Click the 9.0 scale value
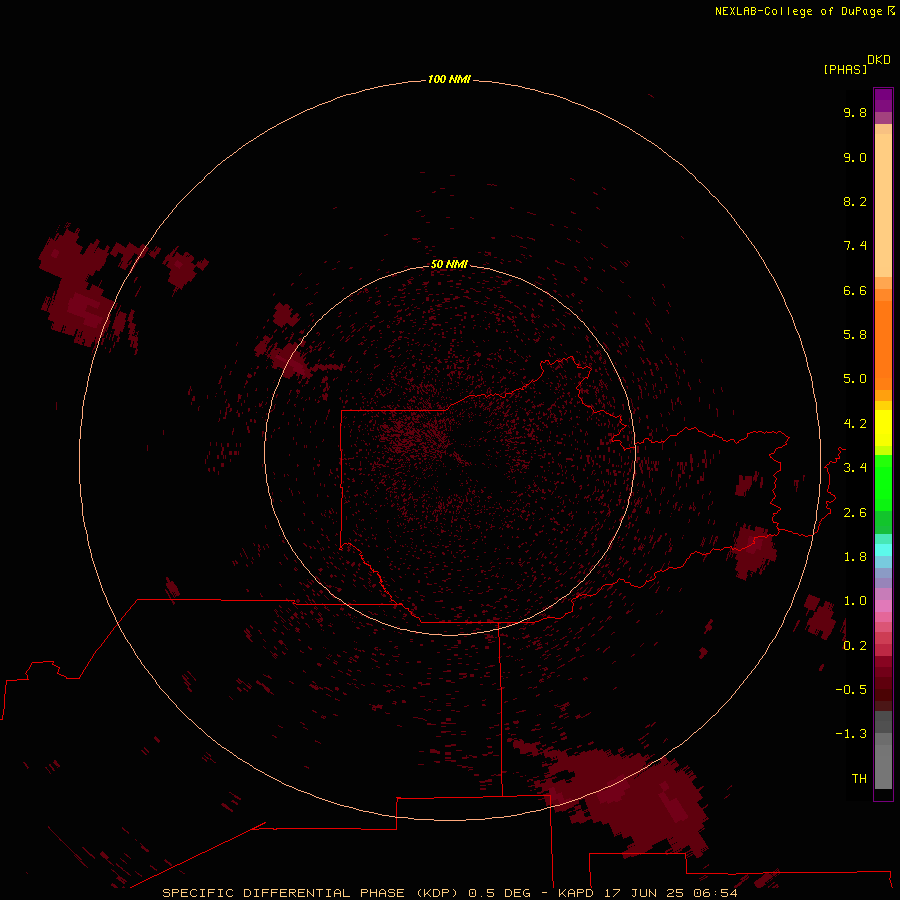 855,157
